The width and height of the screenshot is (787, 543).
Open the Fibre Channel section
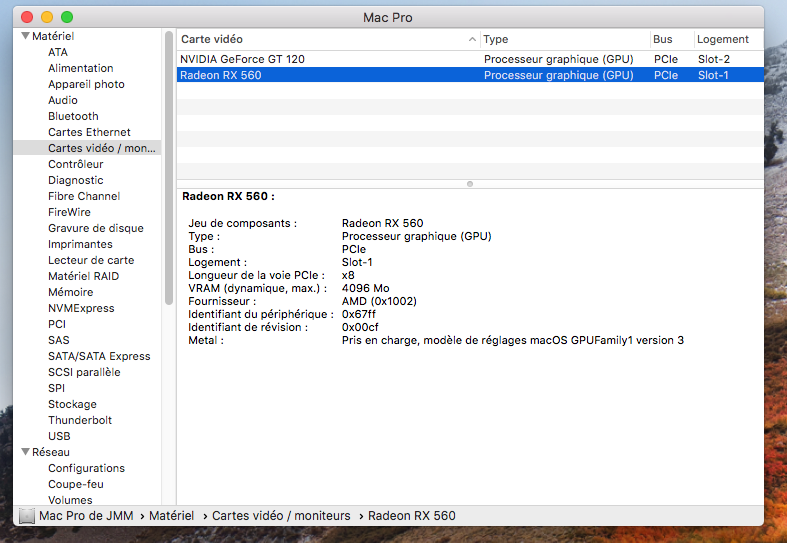[84, 196]
